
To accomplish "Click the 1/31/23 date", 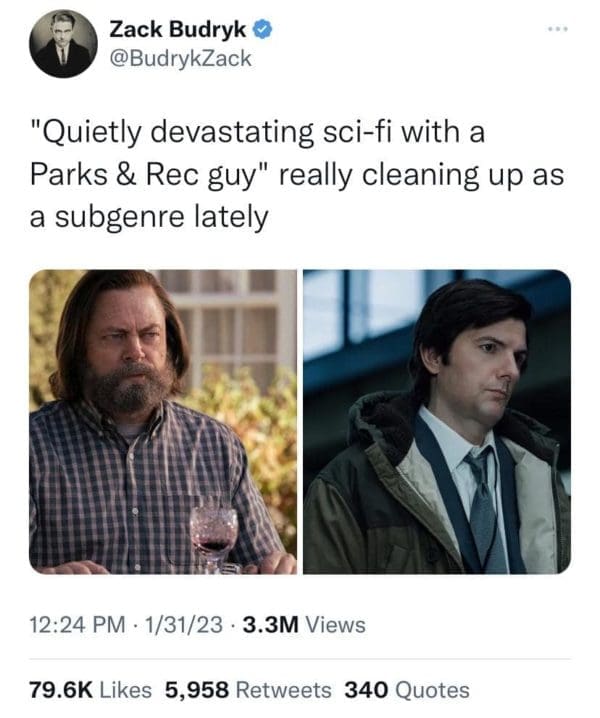I will pyautogui.click(x=187, y=626).
